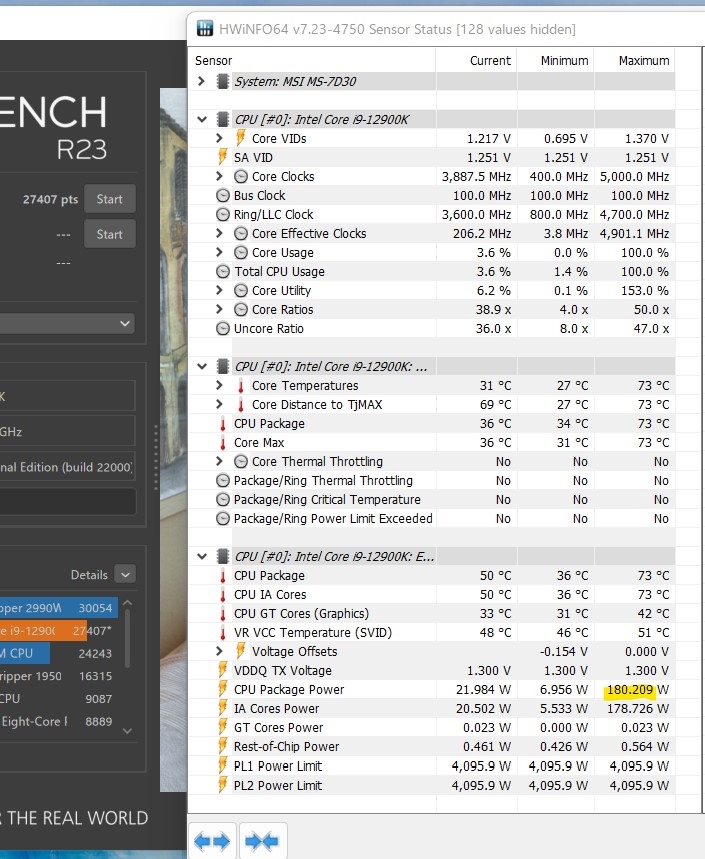The width and height of the screenshot is (705, 859).
Task: Click the clock icon beside Package/Ring Critical Temperature
Action: [x=222, y=500]
